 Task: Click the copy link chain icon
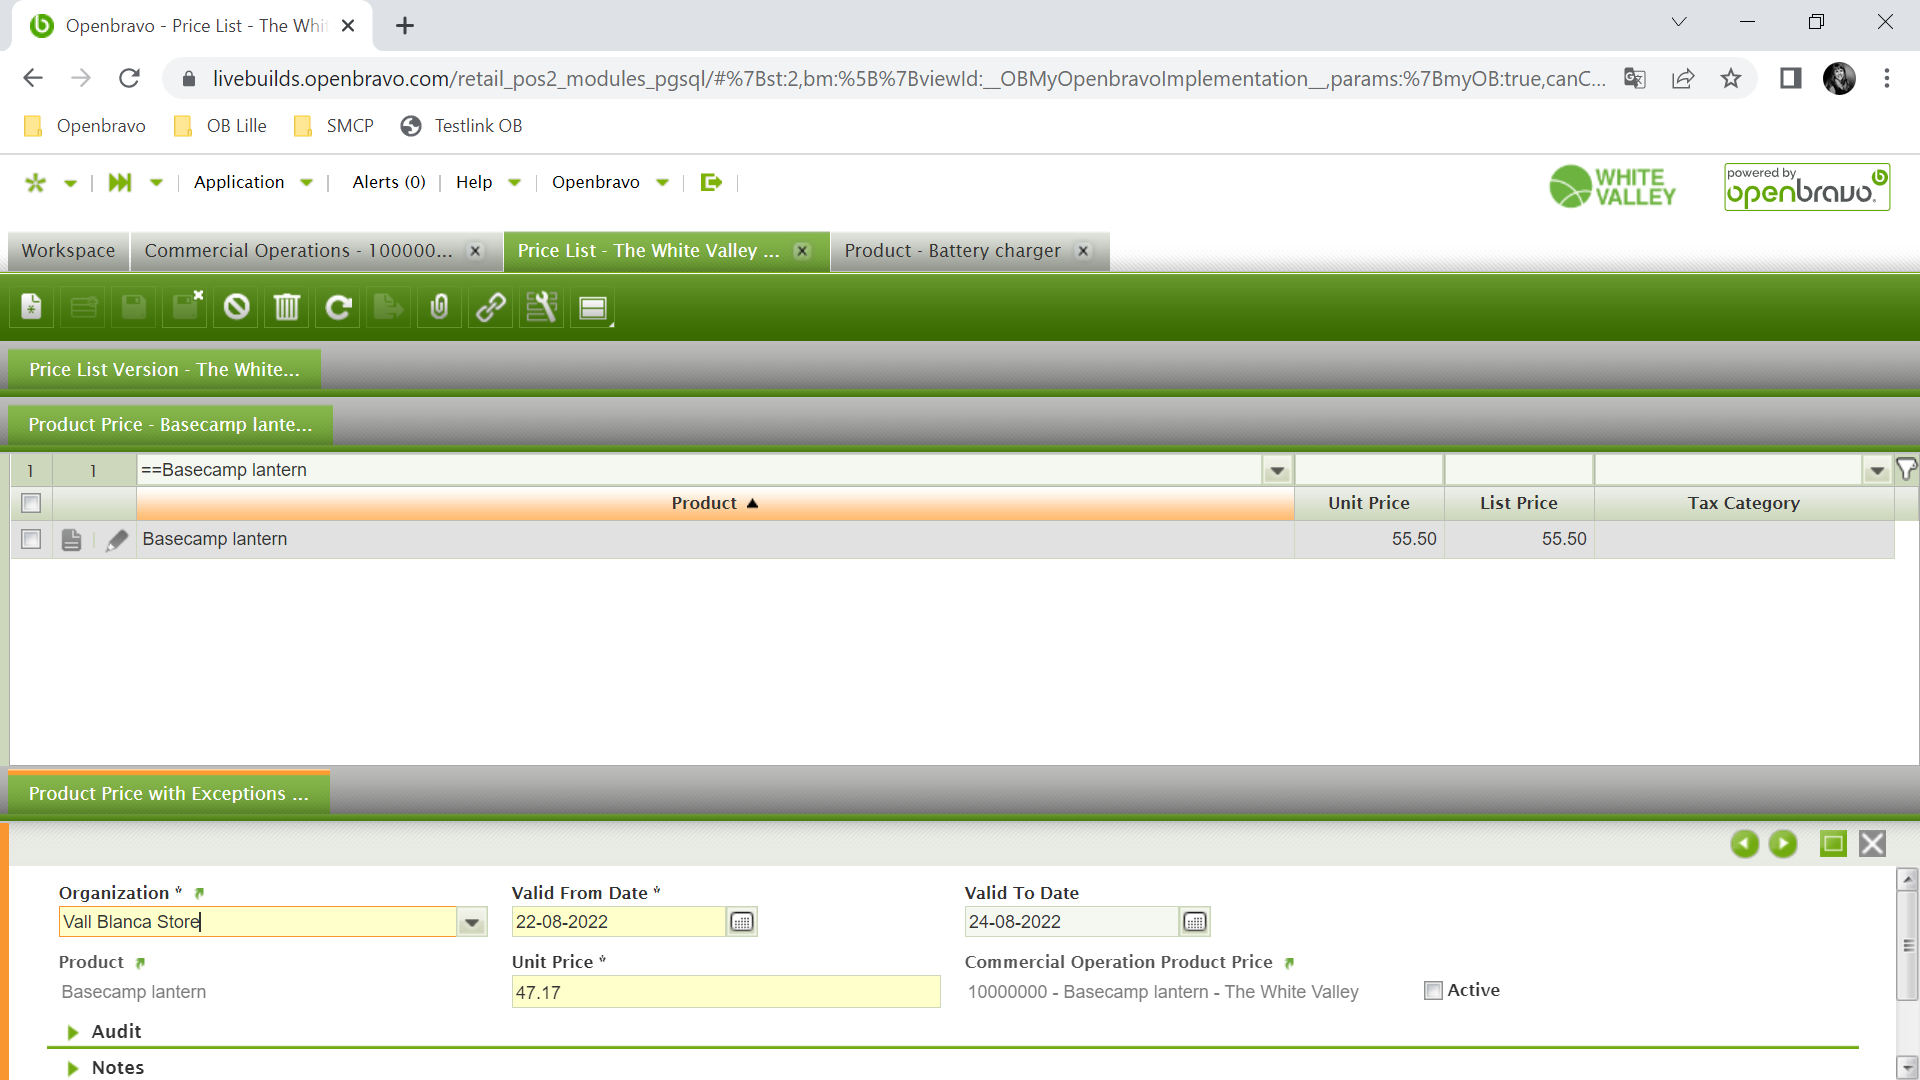point(490,307)
